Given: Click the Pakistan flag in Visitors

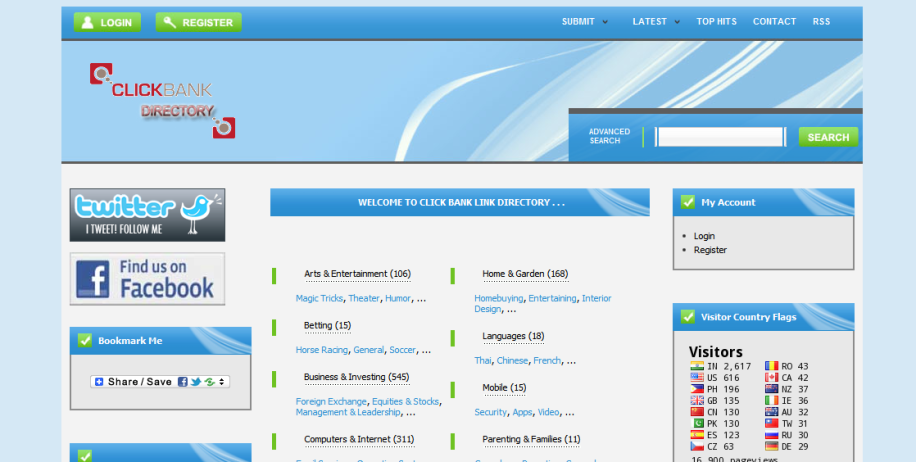Looking at the screenshot, I should (697, 423).
